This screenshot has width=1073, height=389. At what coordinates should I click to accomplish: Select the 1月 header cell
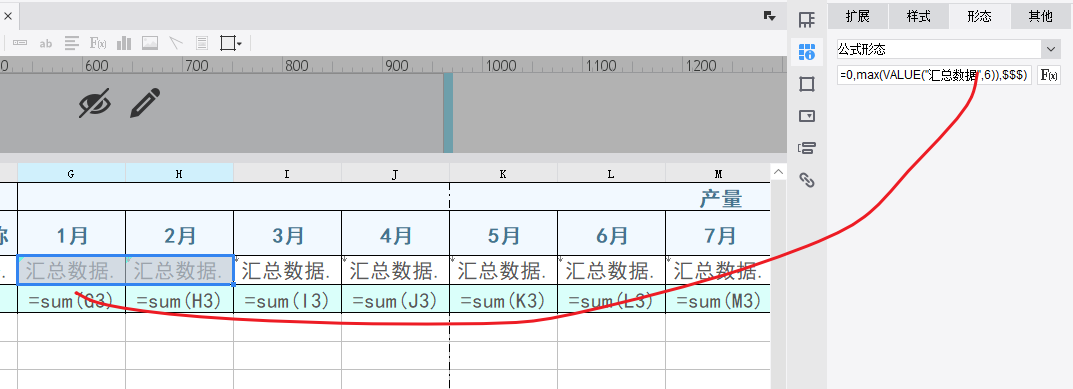coord(71,234)
